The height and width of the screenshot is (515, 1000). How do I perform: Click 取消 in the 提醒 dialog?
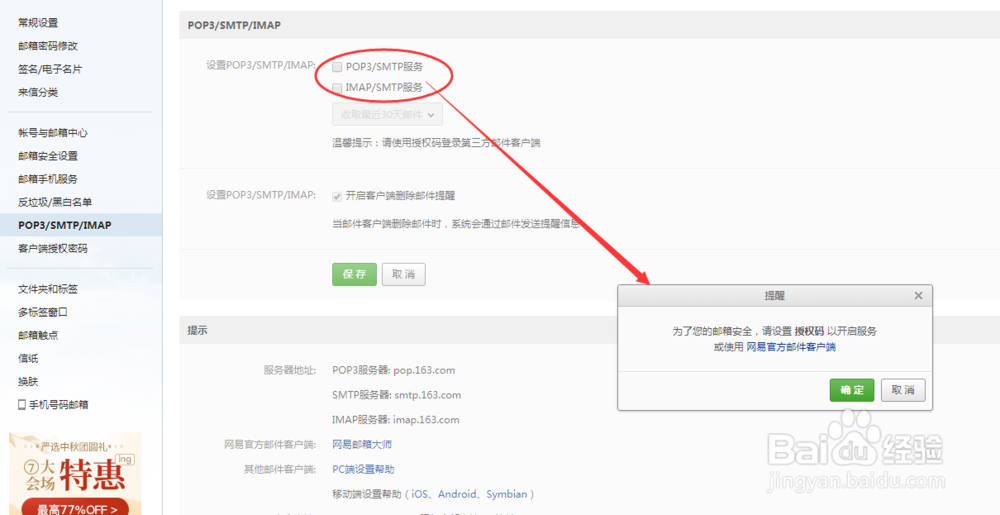tap(903, 390)
